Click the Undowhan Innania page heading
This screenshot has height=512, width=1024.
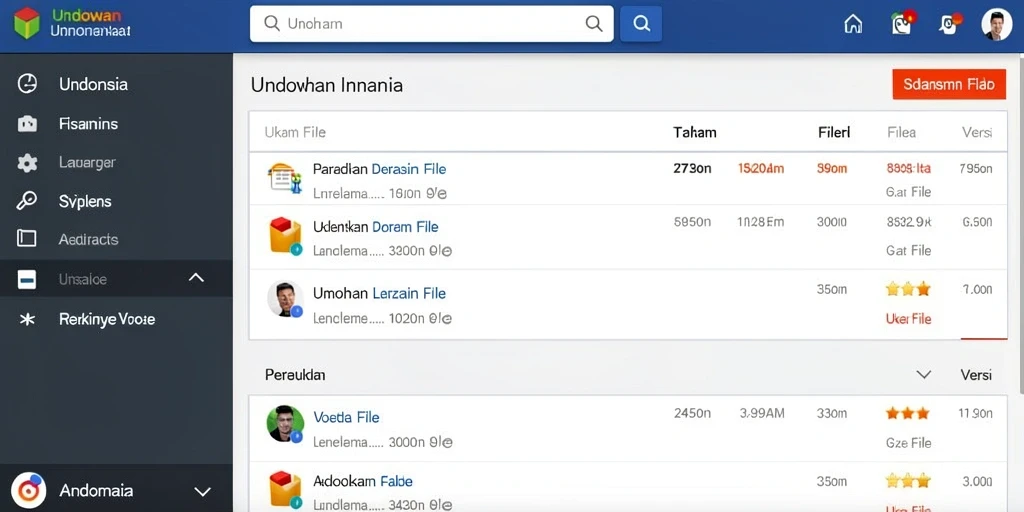(x=327, y=86)
